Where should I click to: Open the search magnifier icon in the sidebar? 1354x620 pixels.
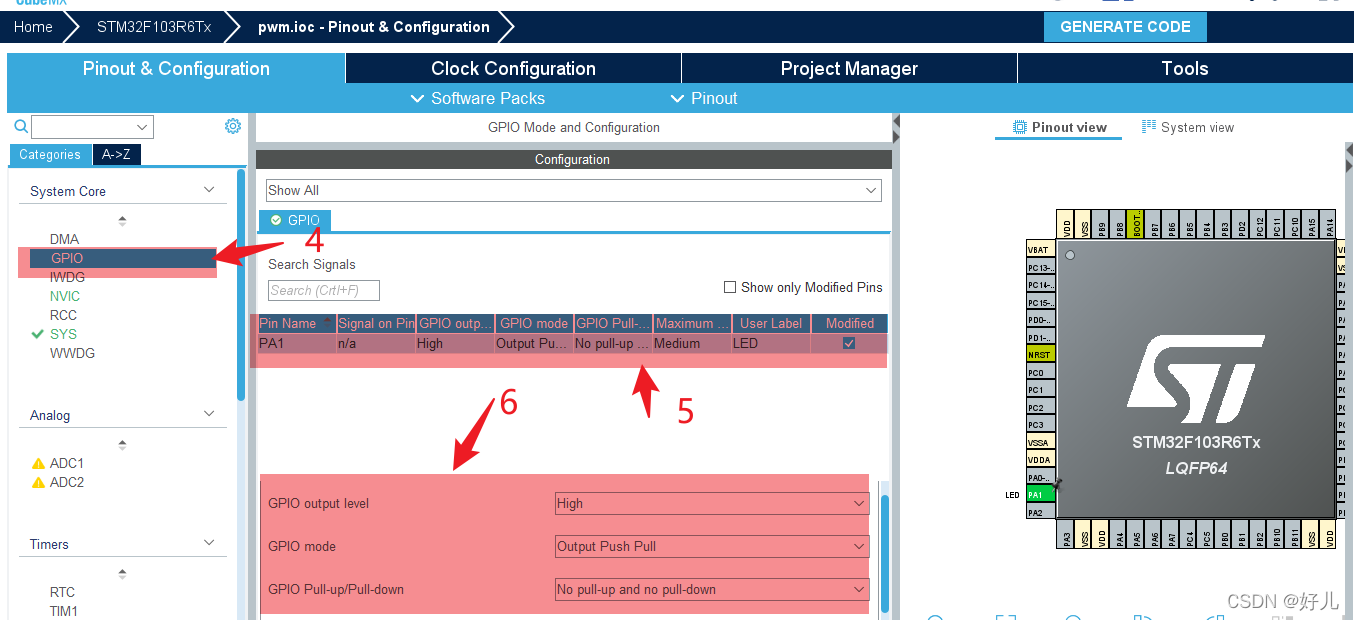pyautogui.click(x=20, y=126)
